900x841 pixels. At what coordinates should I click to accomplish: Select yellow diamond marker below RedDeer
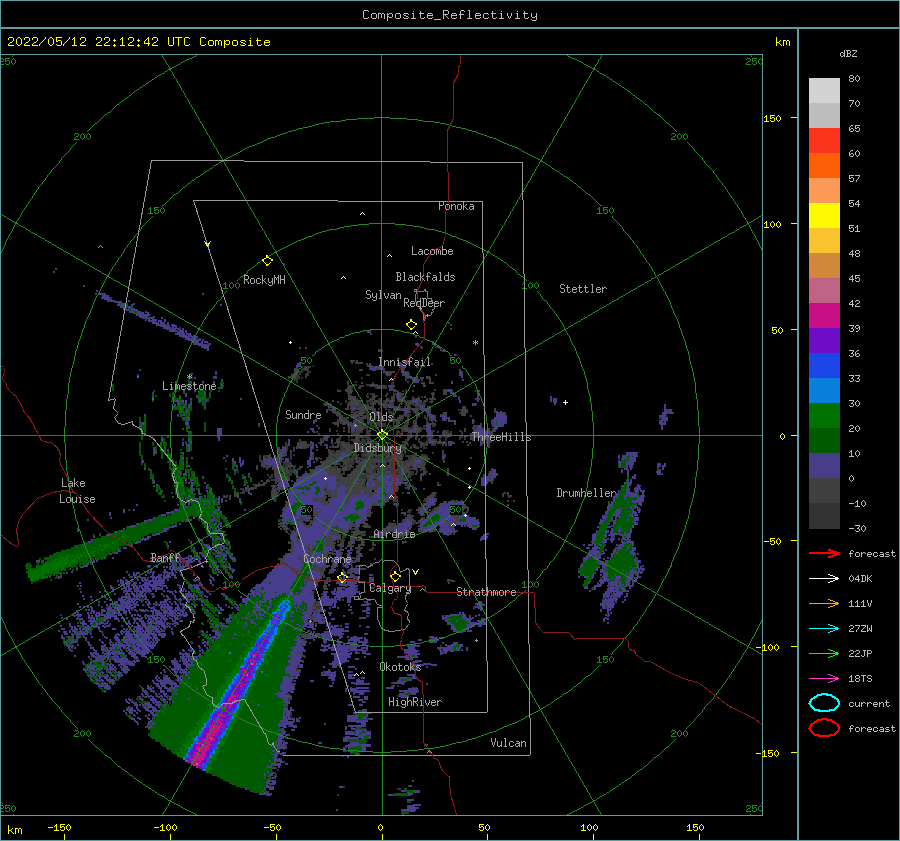(412, 325)
